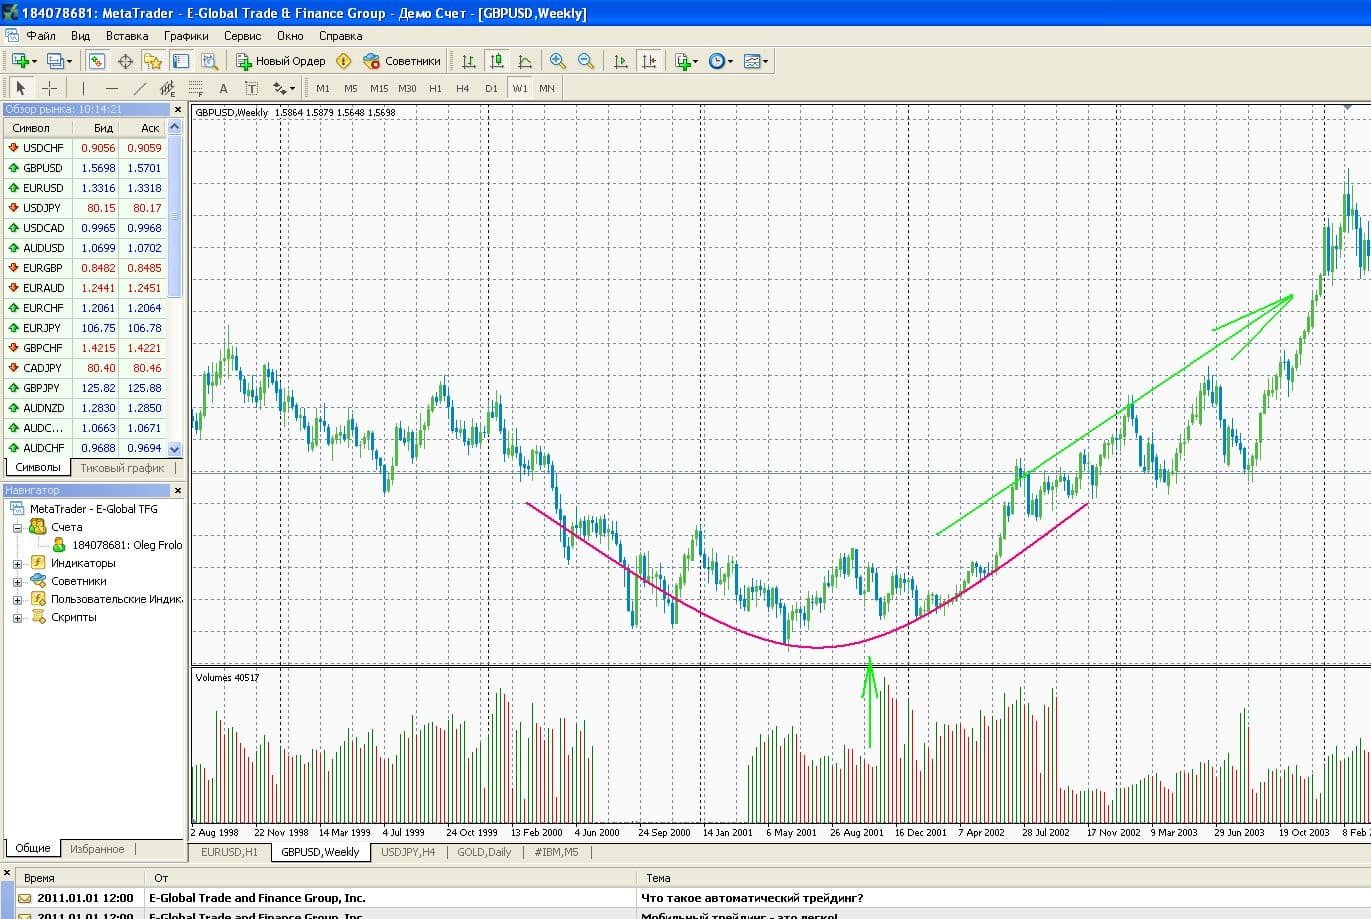Open the chart periodicity clock dropdown
The width and height of the screenshot is (1371, 919).
click(720, 61)
